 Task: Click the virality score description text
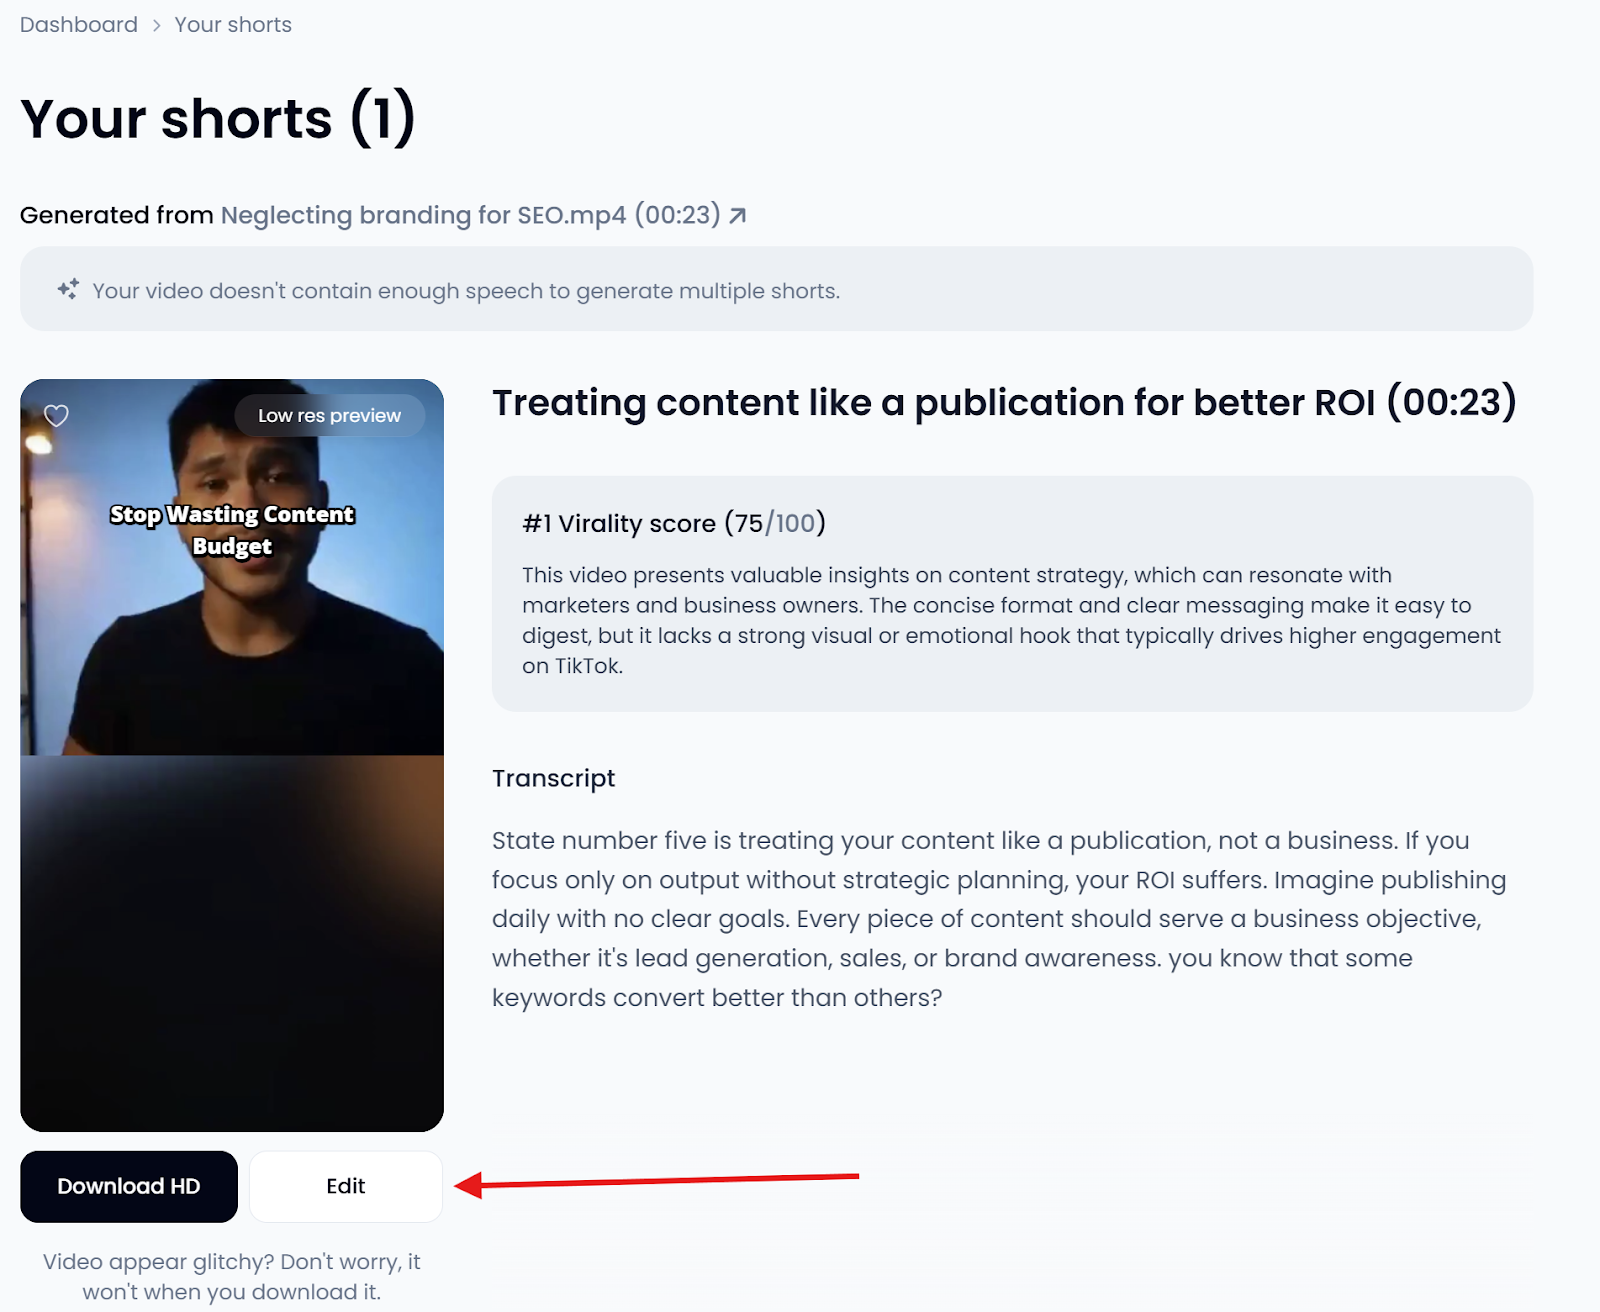(x=1011, y=620)
